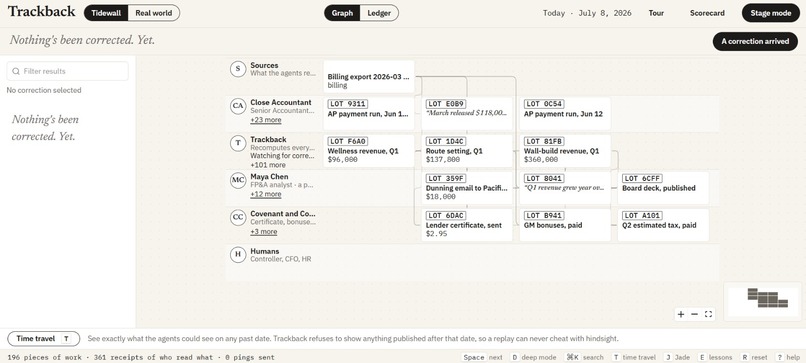The height and width of the screenshot is (363, 806).
Task: Open LOT 0C54 AP payment run card
Action: pyautogui.click(x=565, y=114)
